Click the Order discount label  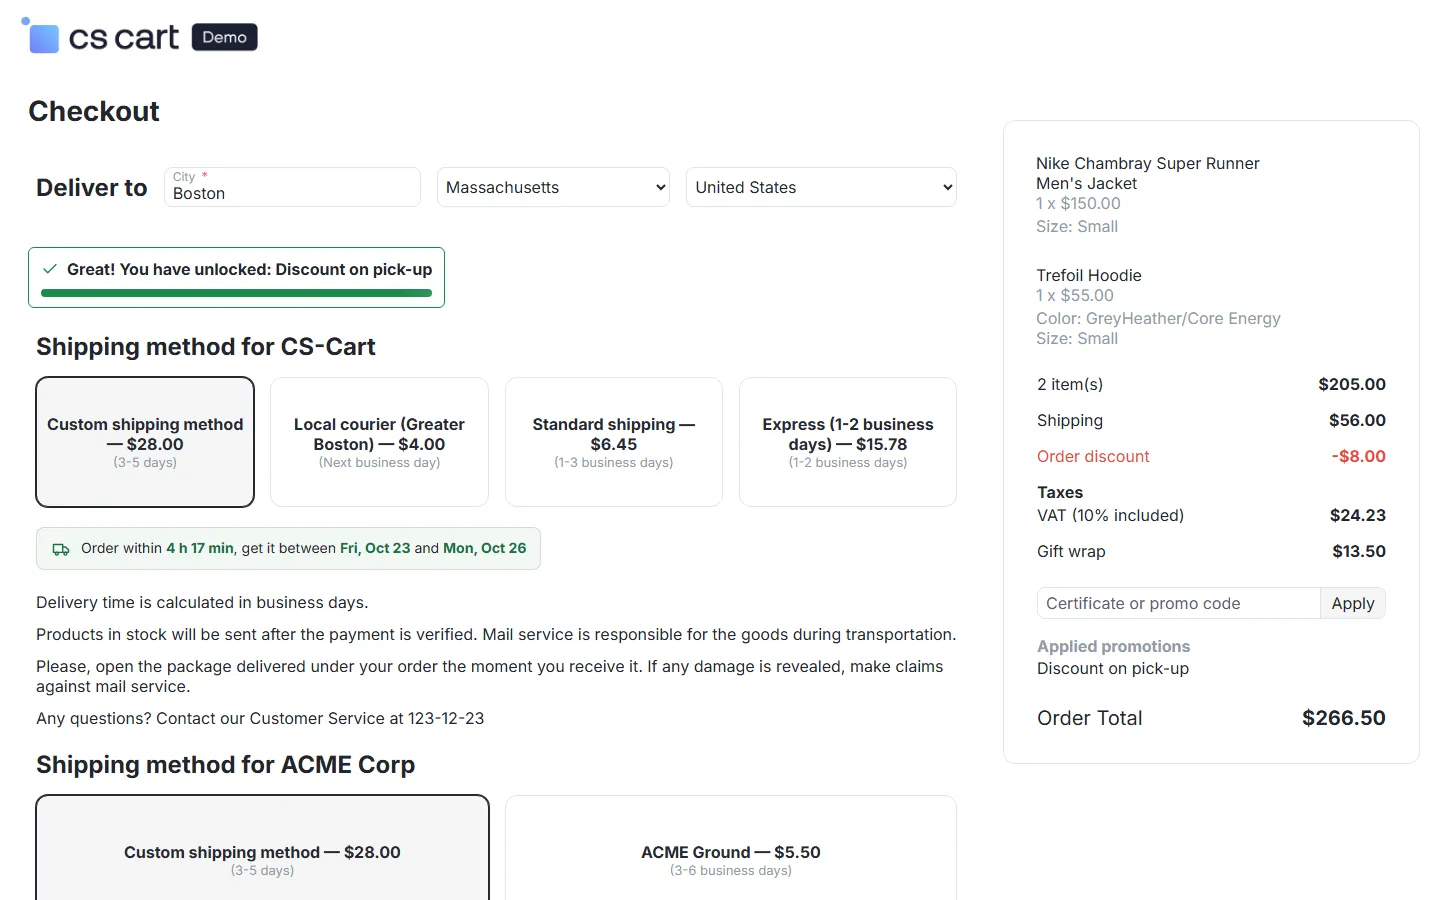[x=1093, y=456]
